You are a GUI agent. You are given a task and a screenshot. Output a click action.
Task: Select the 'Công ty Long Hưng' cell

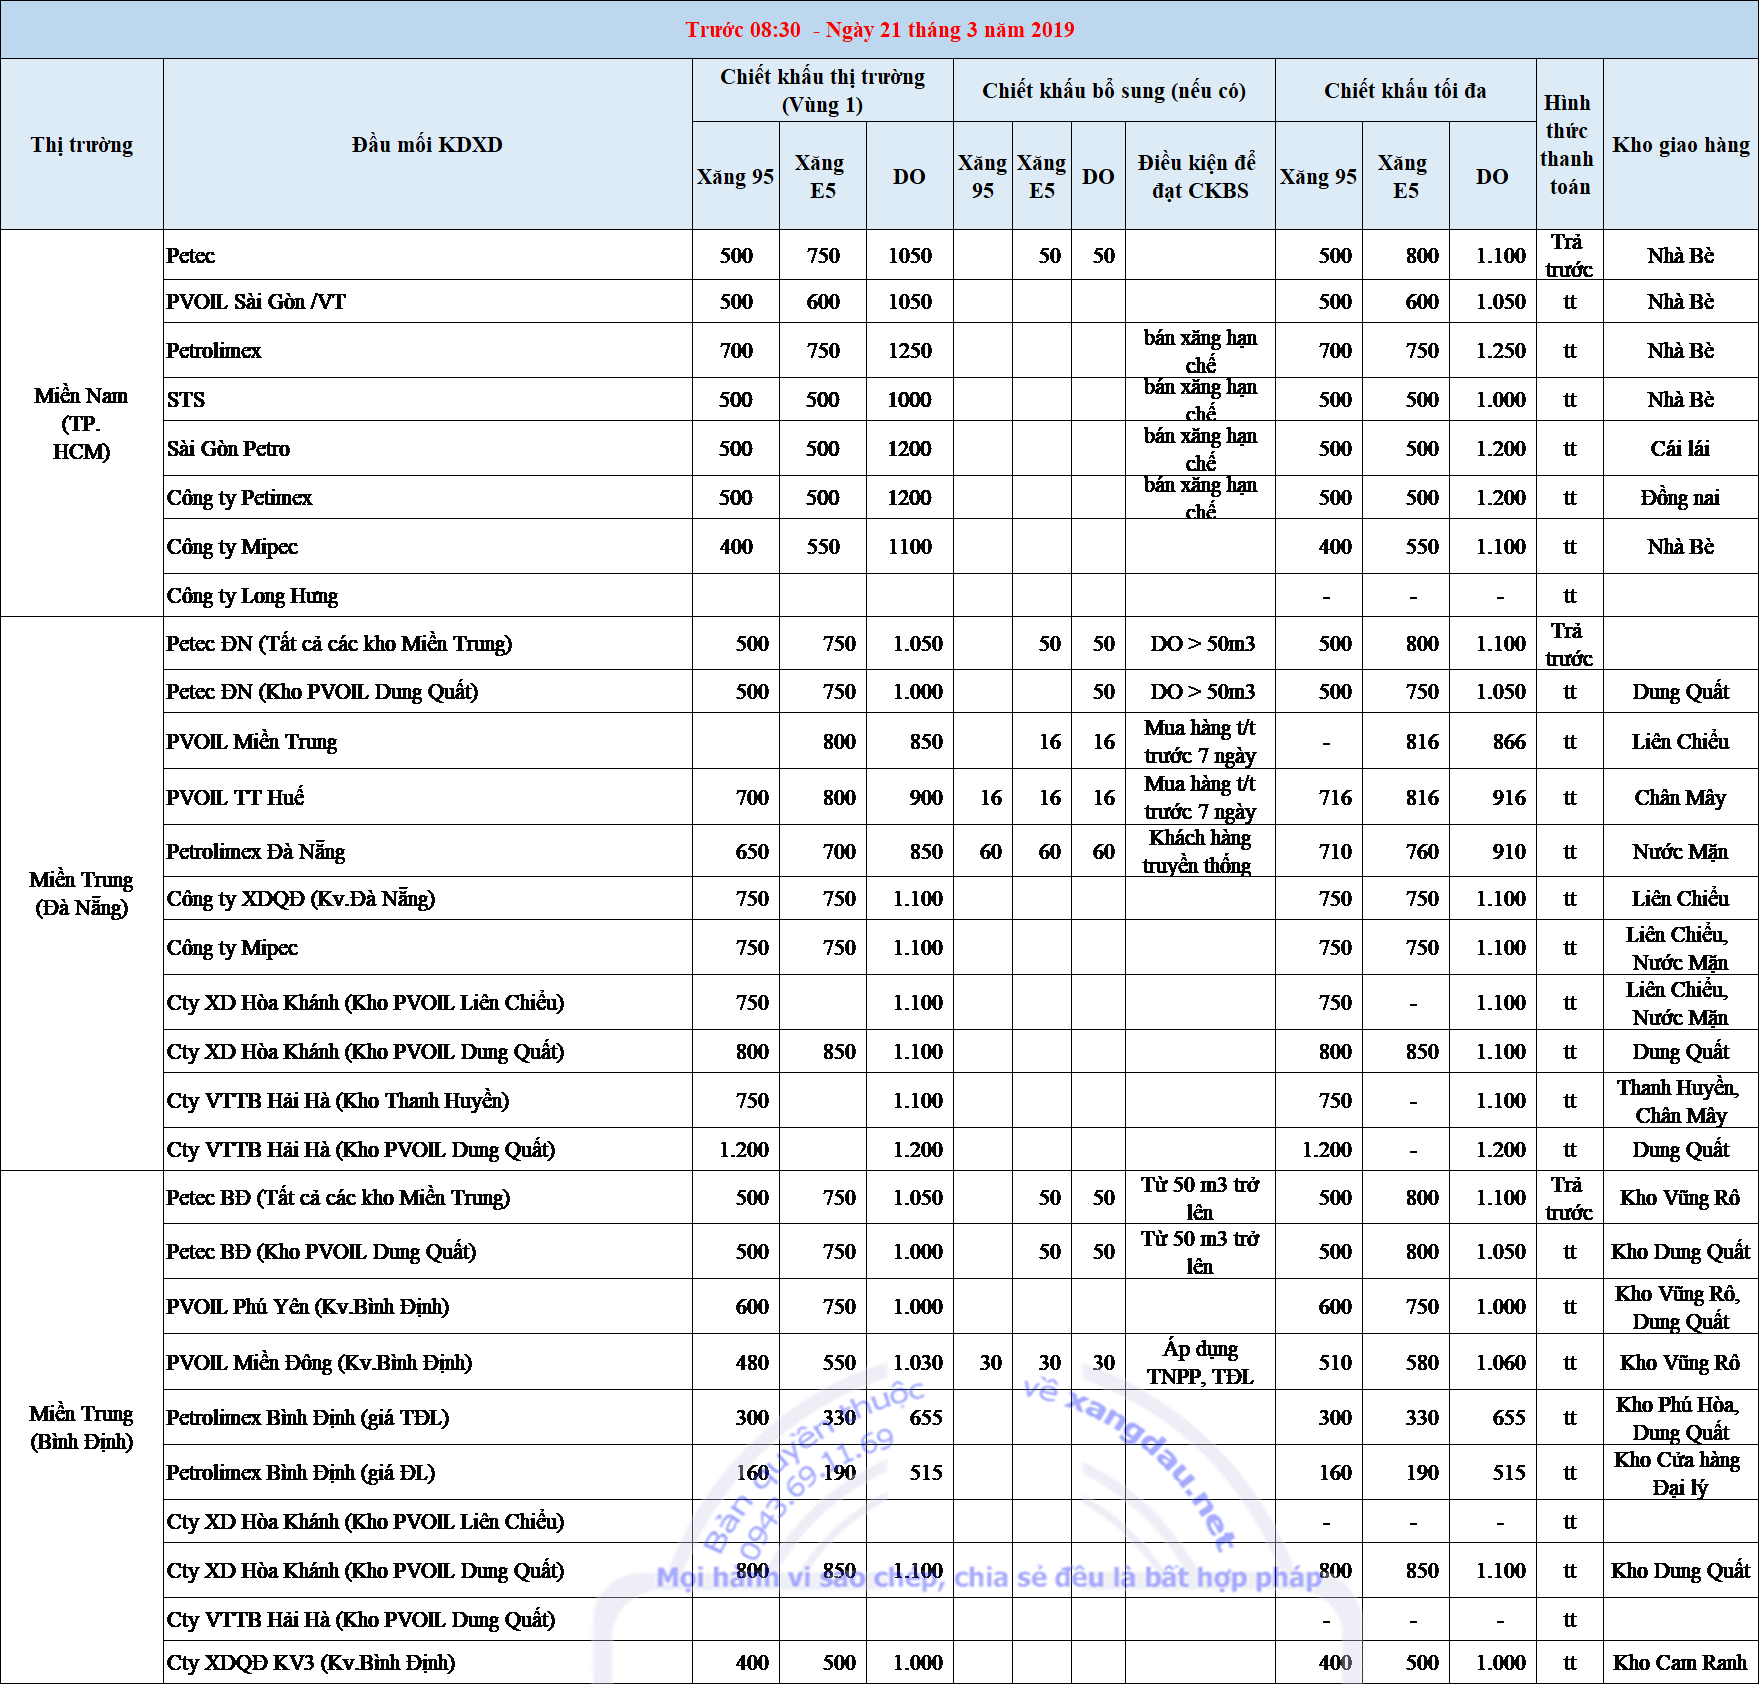[x=427, y=595]
